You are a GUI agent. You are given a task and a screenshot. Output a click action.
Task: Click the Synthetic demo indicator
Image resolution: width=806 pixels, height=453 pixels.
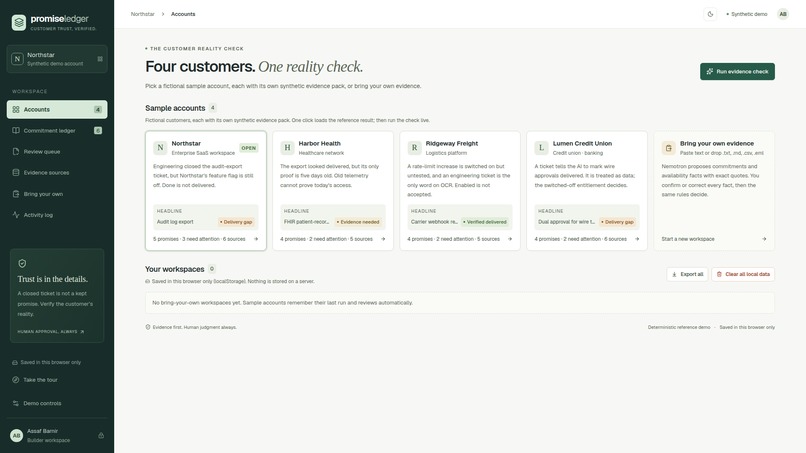point(747,14)
